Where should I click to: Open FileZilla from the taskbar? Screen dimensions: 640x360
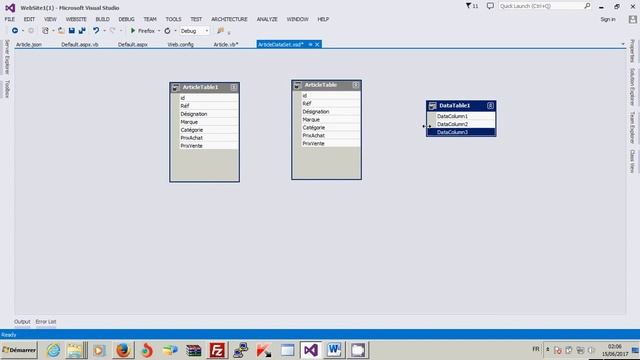tap(217, 350)
